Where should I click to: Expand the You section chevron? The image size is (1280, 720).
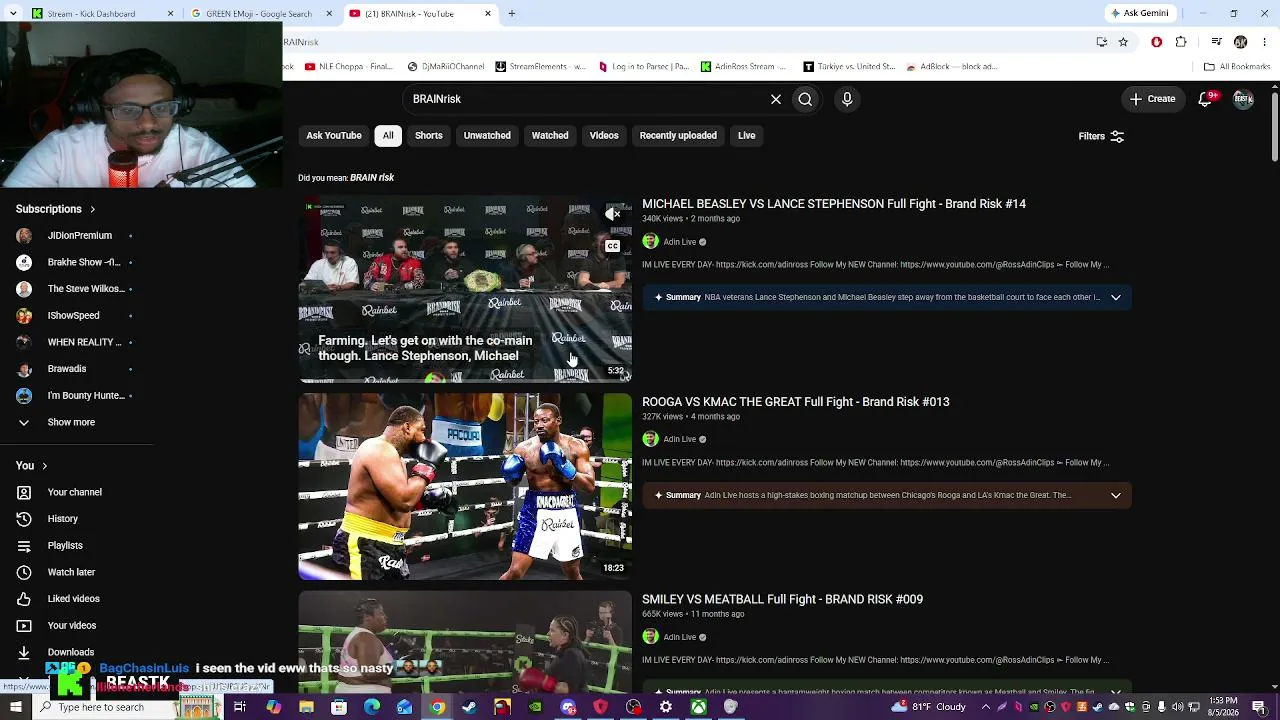click(x=44, y=466)
